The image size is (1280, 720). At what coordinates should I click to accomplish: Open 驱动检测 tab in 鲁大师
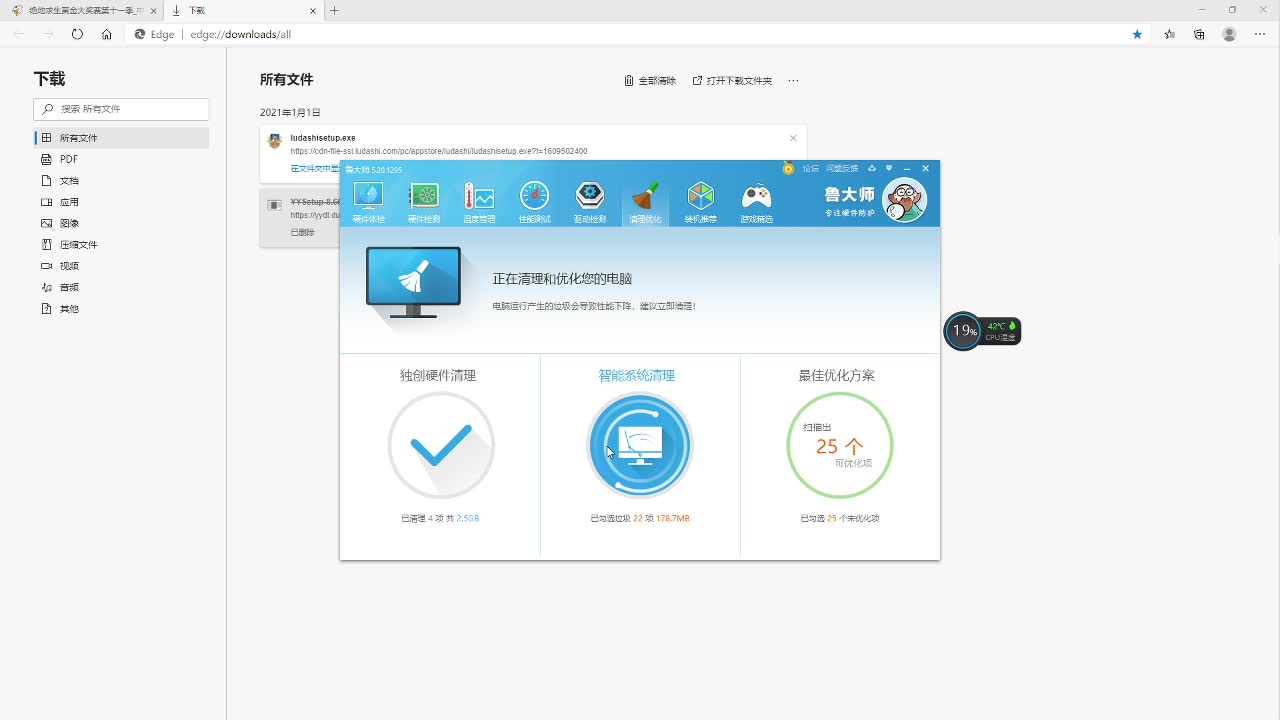coord(590,202)
